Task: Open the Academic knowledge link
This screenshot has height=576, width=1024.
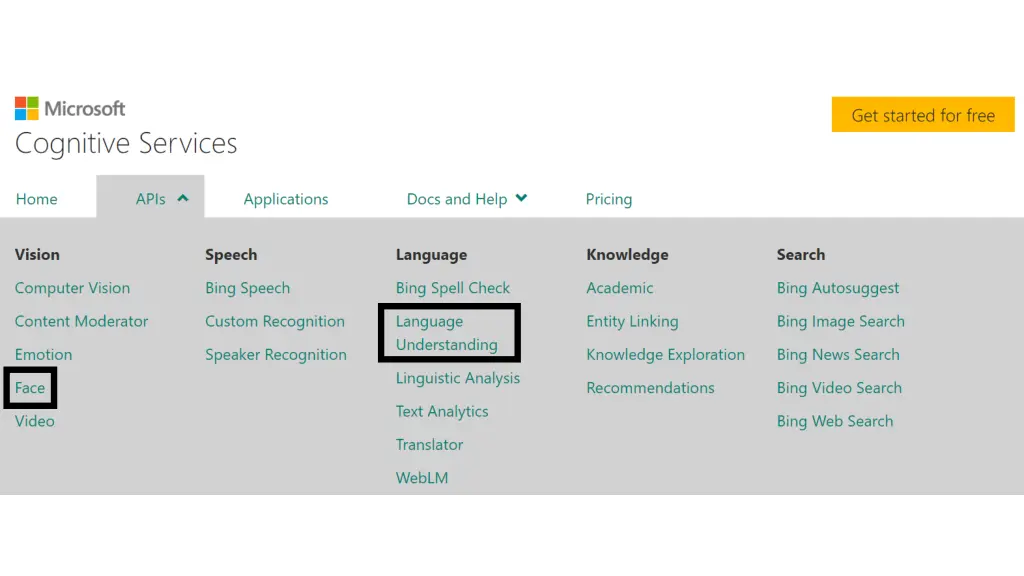Action: (x=620, y=288)
